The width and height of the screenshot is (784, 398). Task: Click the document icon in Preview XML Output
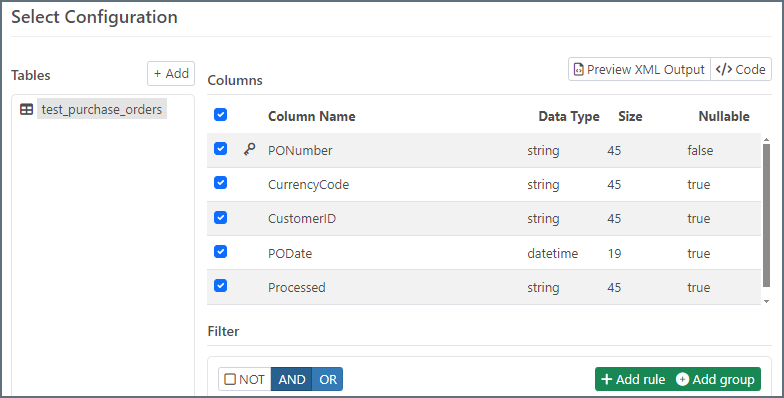click(578, 70)
